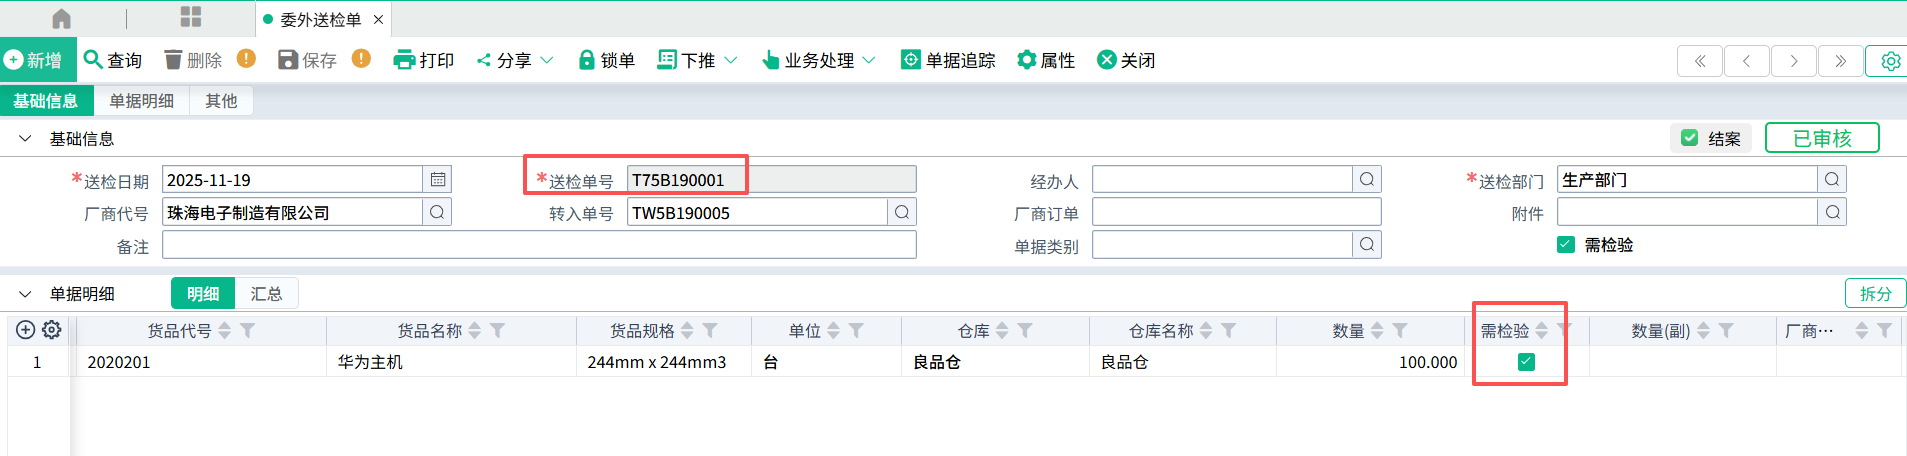1907x456 pixels.
Task: Toggle 需检验 checkbox in row 1
Action: click(1526, 362)
